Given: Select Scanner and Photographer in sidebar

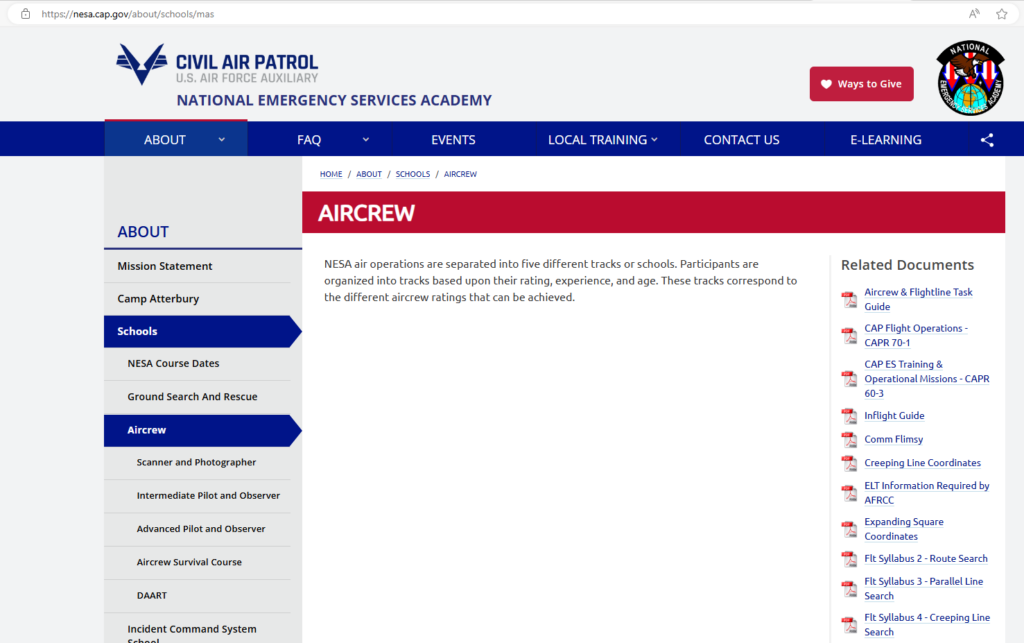Looking at the screenshot, I should click(x=196, y=463).
